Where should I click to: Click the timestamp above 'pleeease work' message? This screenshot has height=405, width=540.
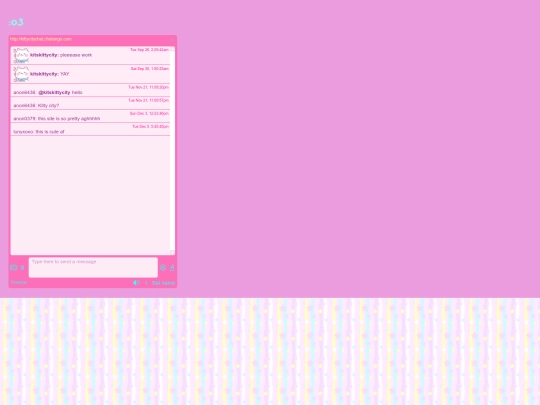click(149, 50)
